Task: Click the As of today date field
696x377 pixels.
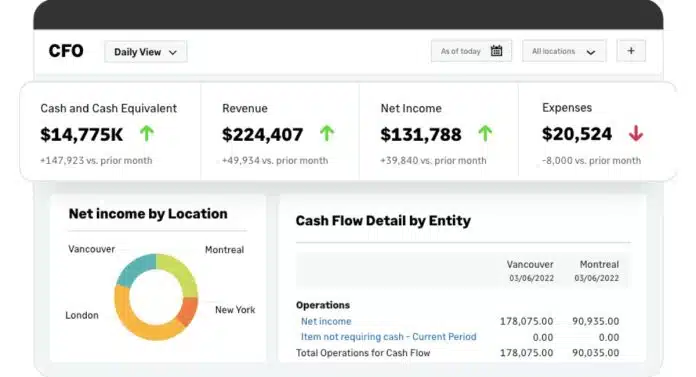Action: coord(471,51)
